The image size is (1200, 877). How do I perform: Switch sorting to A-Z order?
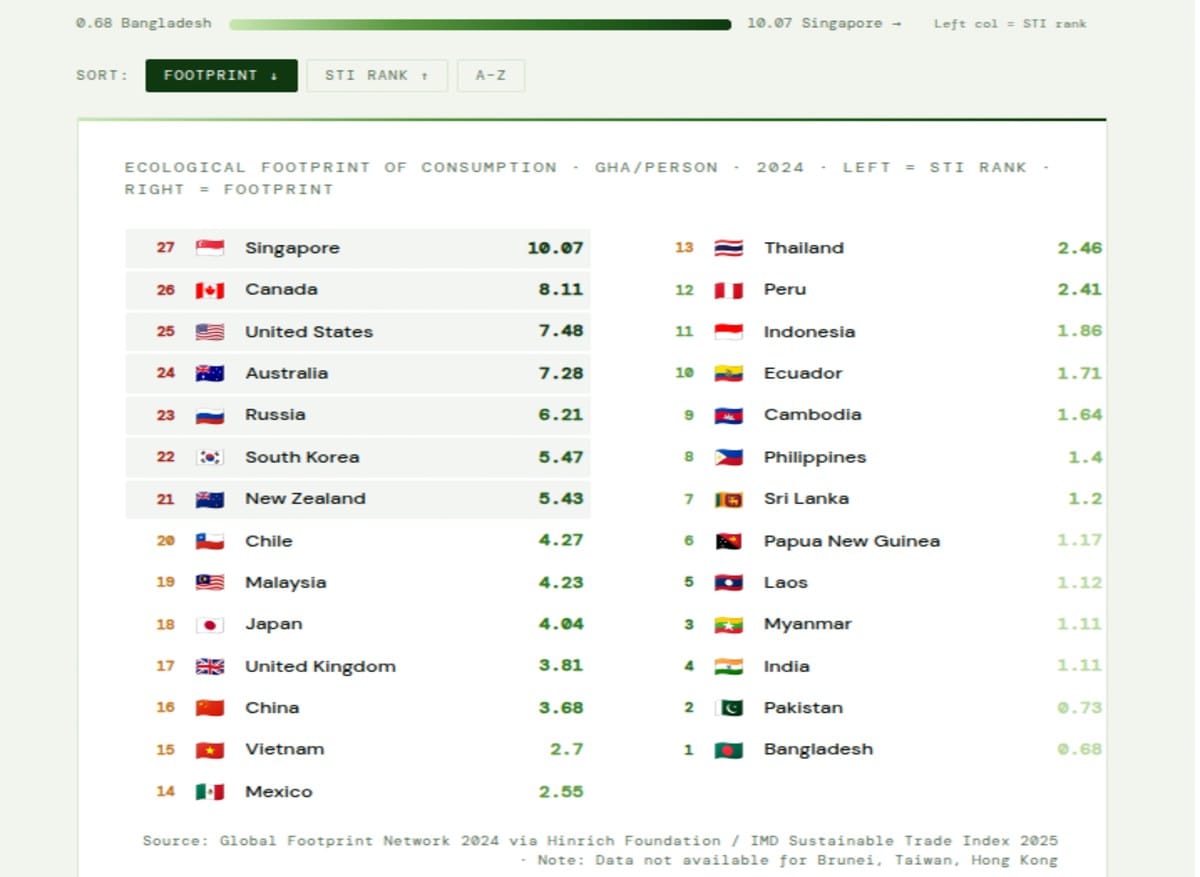[490, 75]
